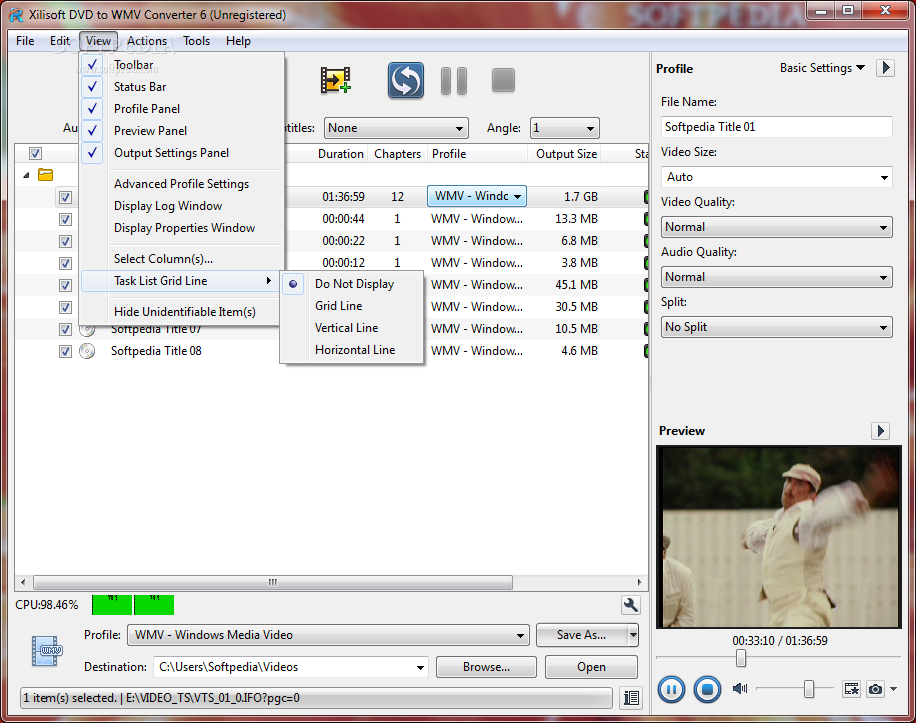Image resolution: width=916 pixels, height=723 pixels.
Task: Open the File menu
Action: coord(25,41)
